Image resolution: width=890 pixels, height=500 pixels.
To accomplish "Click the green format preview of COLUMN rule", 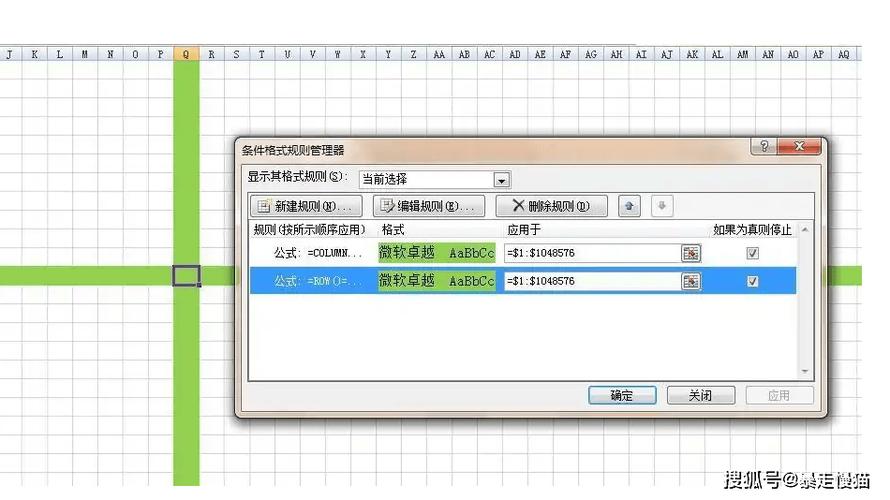I will (x=436, y=253).
